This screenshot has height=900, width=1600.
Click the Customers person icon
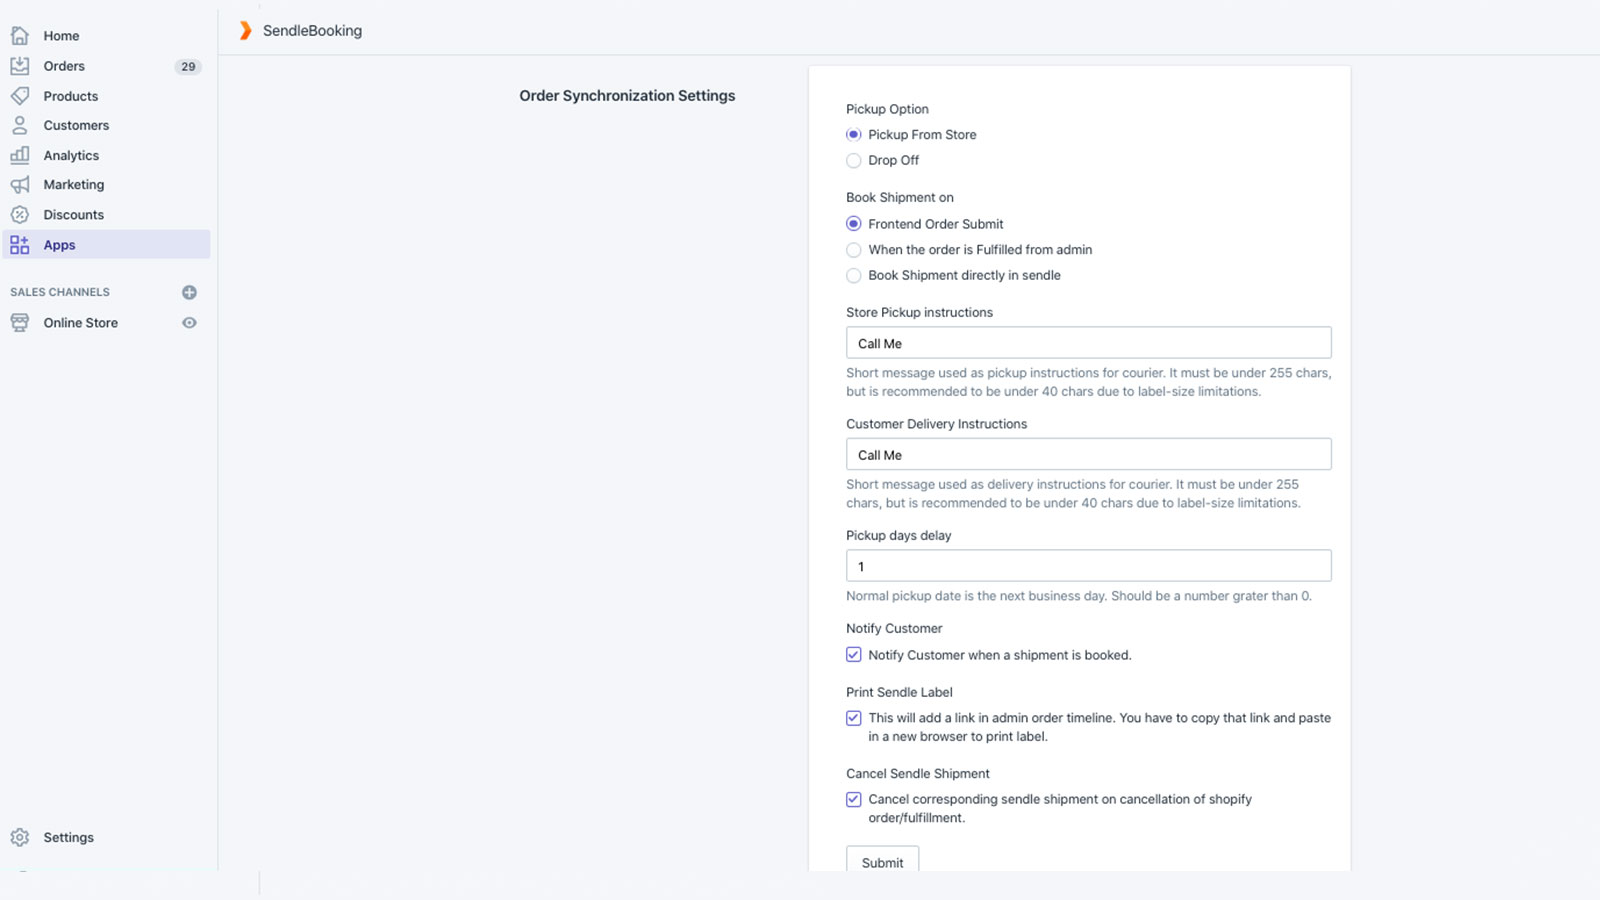tap(19, 125)
